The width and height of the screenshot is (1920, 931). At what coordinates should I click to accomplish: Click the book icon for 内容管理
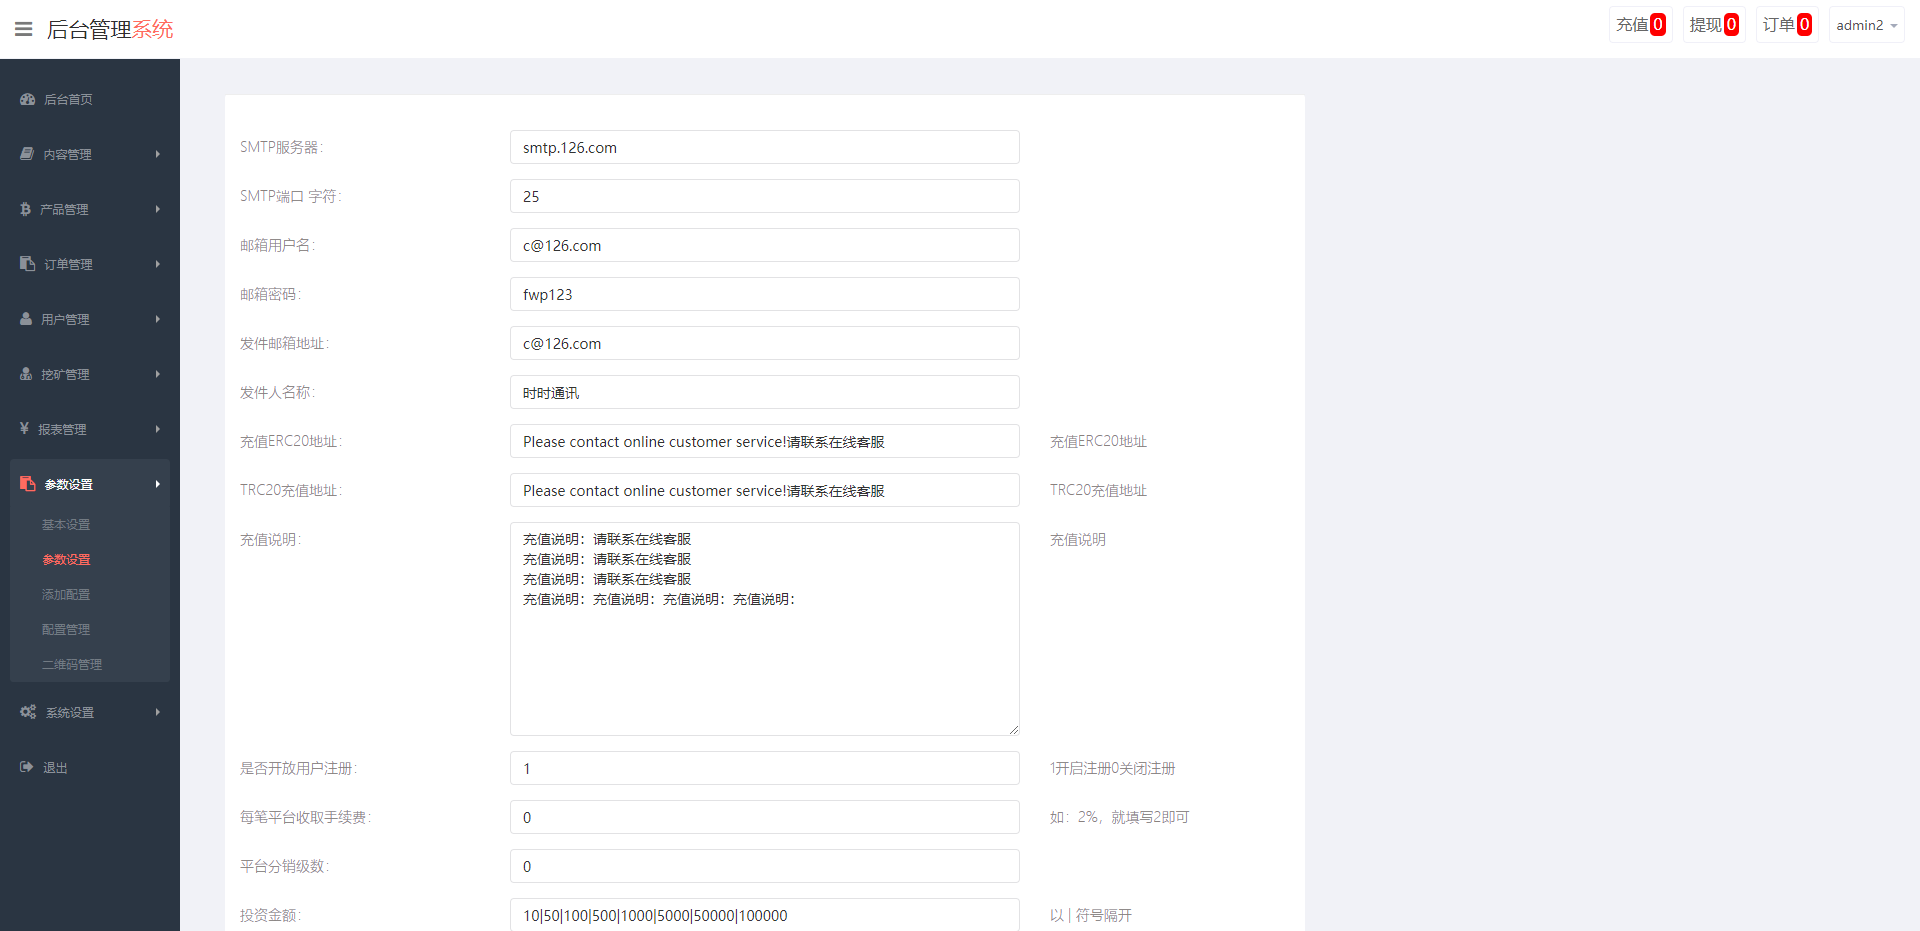point(27,154)
